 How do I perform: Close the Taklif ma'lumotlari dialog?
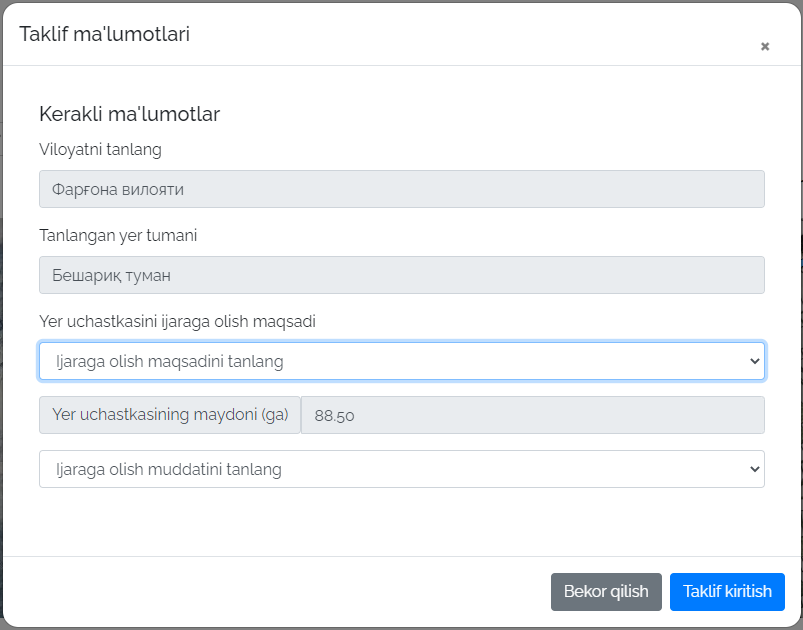(765, 46)
